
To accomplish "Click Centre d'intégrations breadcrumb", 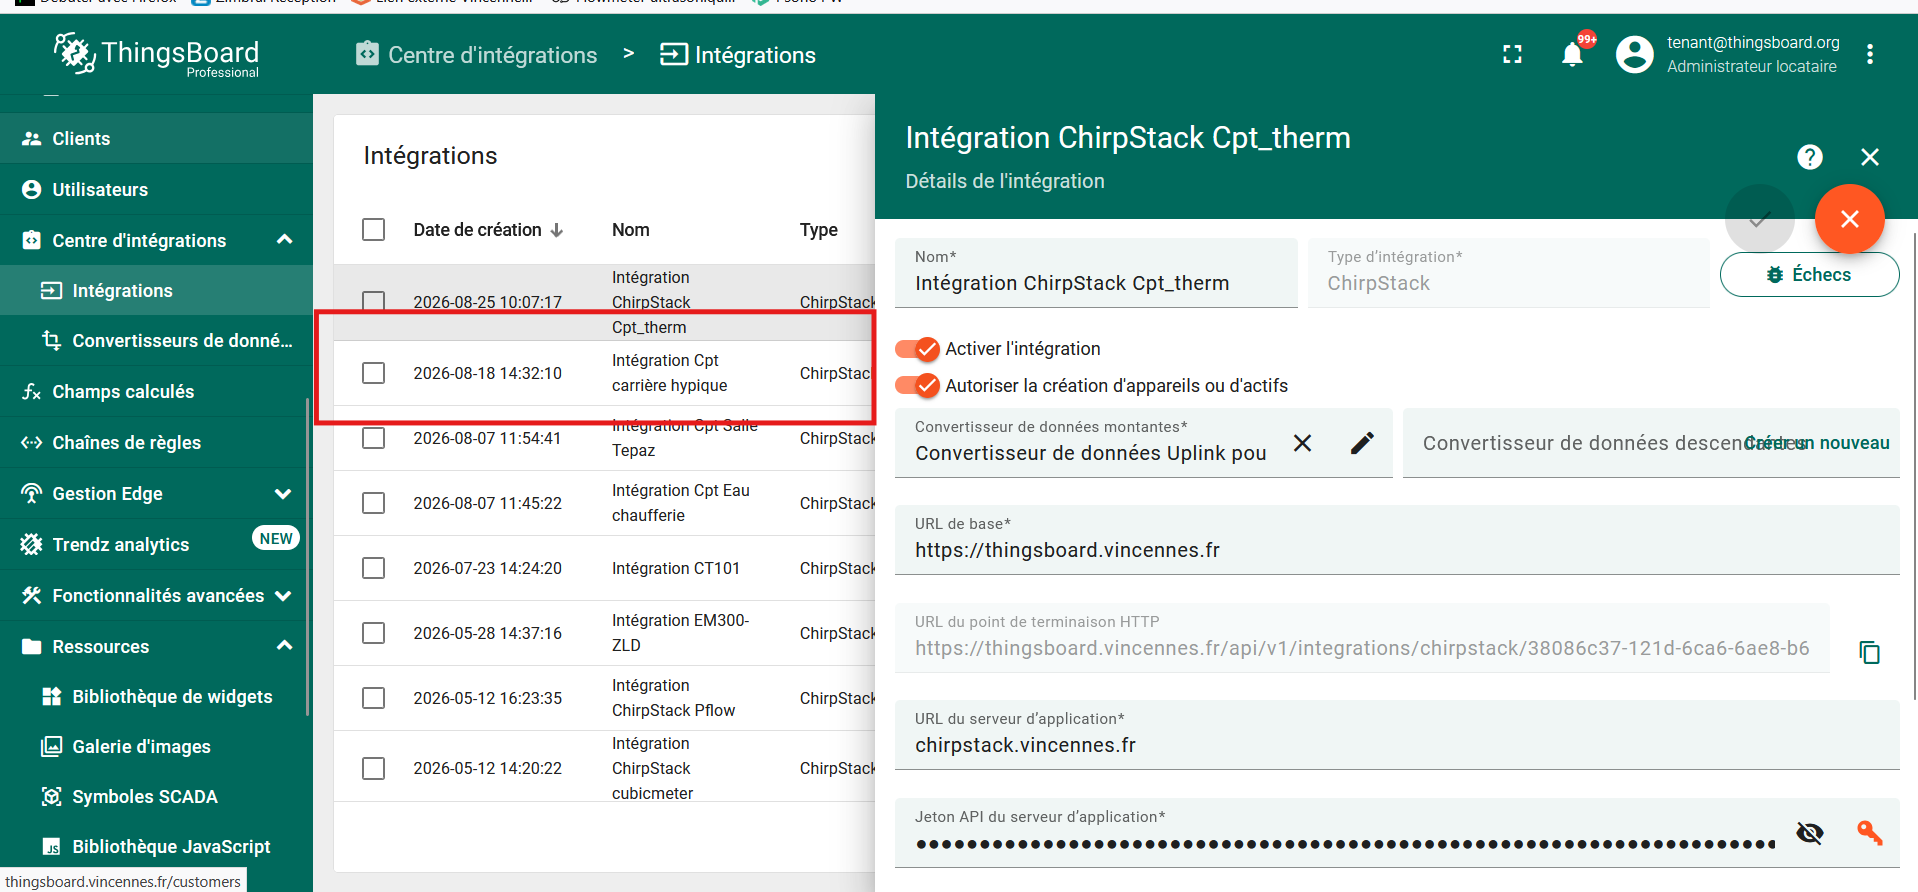I will [476, 55].
